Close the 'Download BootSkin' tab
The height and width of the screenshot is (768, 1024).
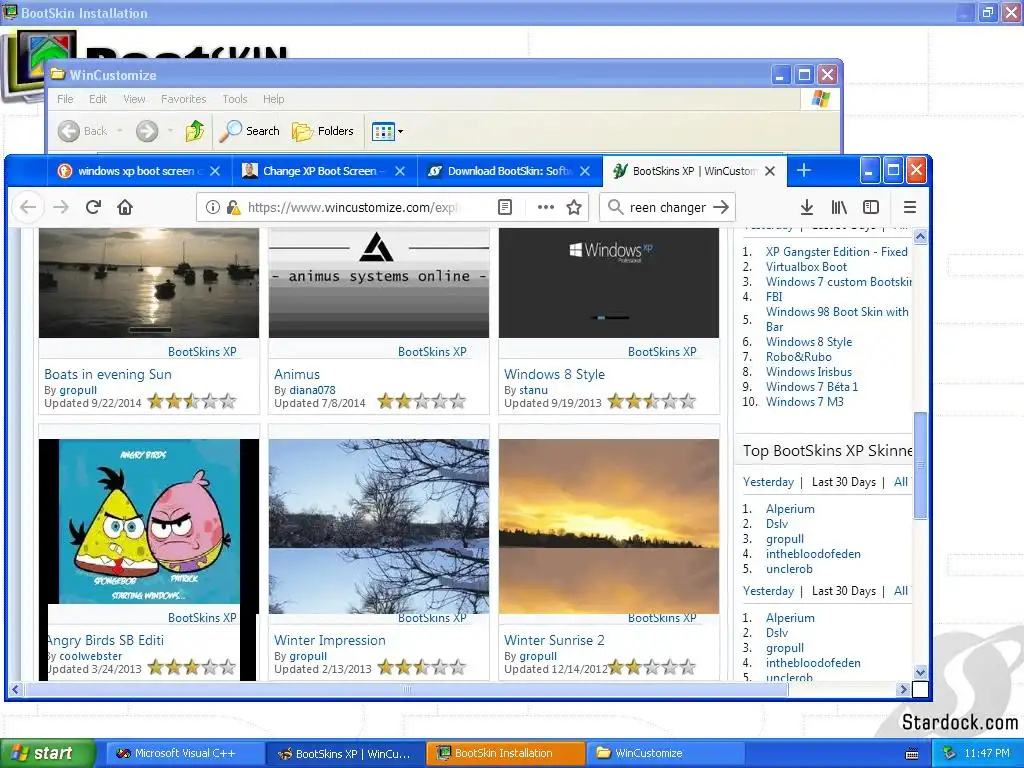coord(585,171)
